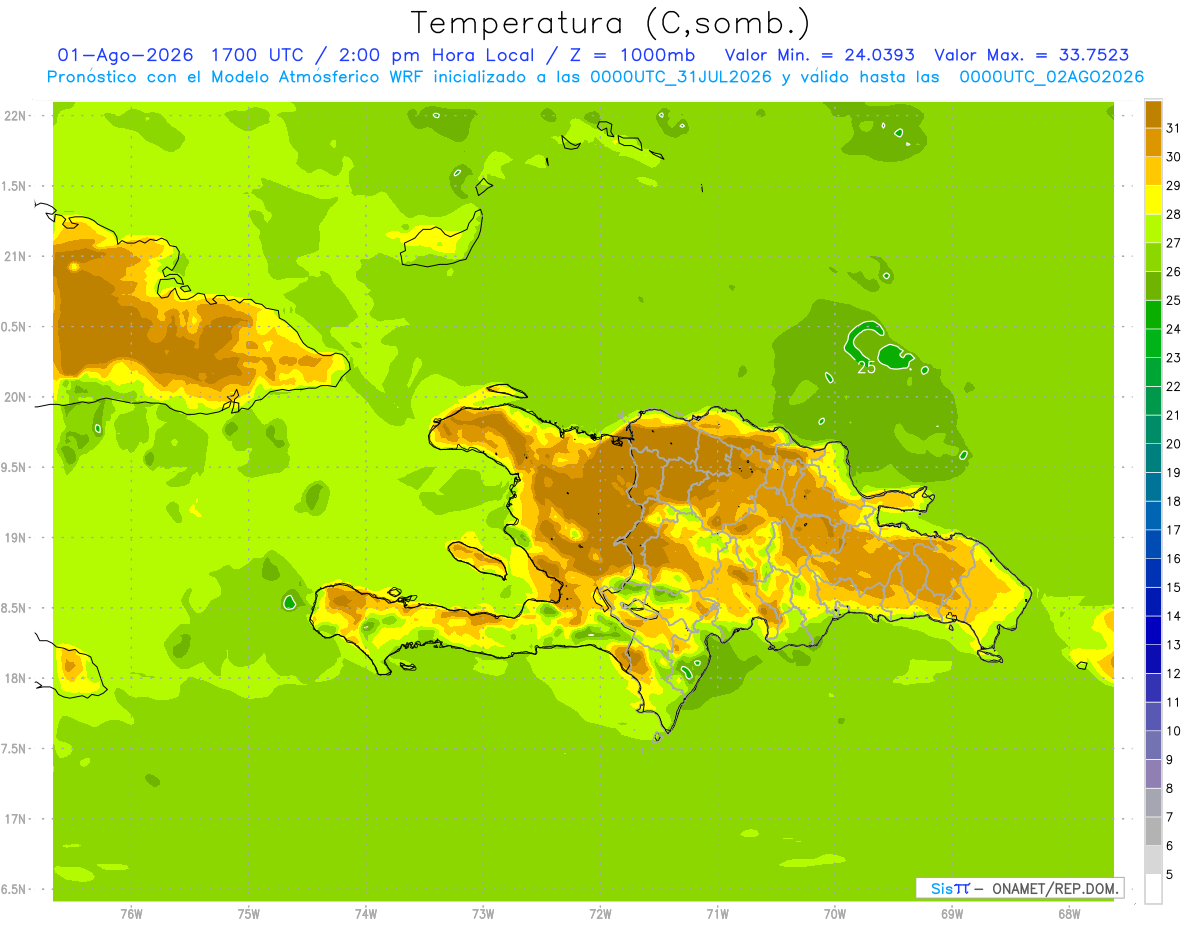Click the '74W' longitude label
This screenshot has width=1200, height=927.
(x=366, y=913)
